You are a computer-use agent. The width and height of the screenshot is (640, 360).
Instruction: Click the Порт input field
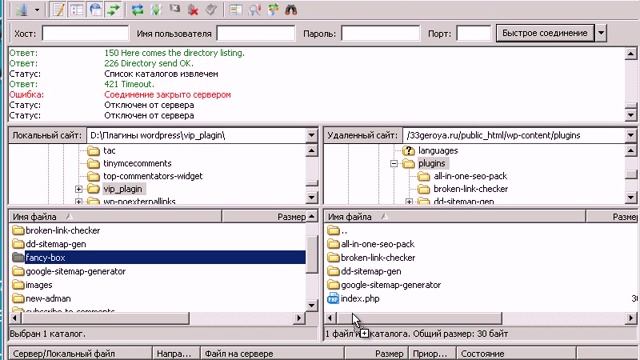point(473,33)
